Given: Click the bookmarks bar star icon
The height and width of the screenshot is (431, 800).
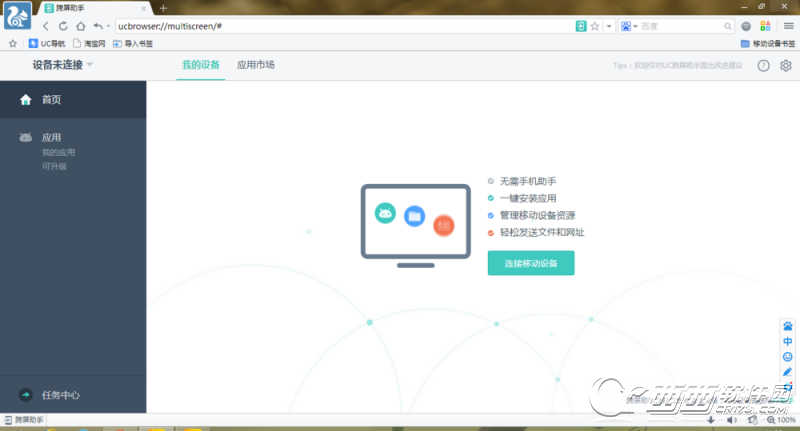Looking at the screenshot, I should [x=13, y=44].
